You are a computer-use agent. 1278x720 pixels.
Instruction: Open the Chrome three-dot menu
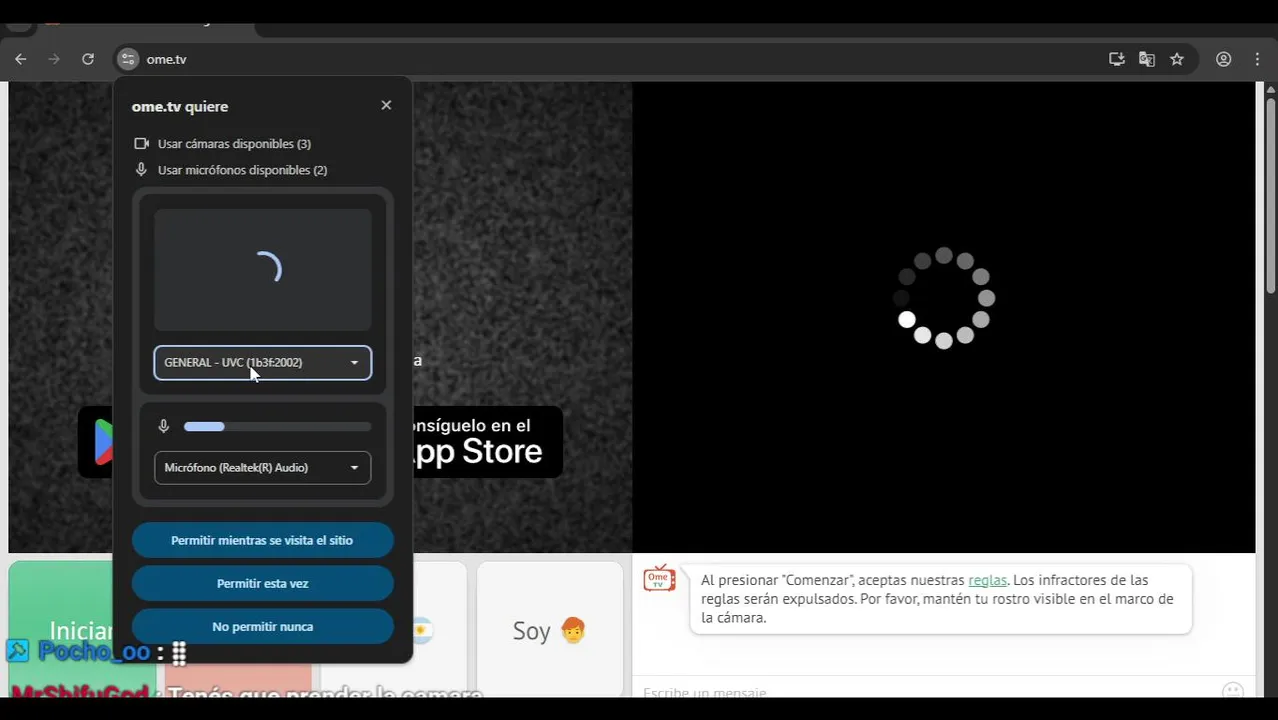pos(1257,59)
